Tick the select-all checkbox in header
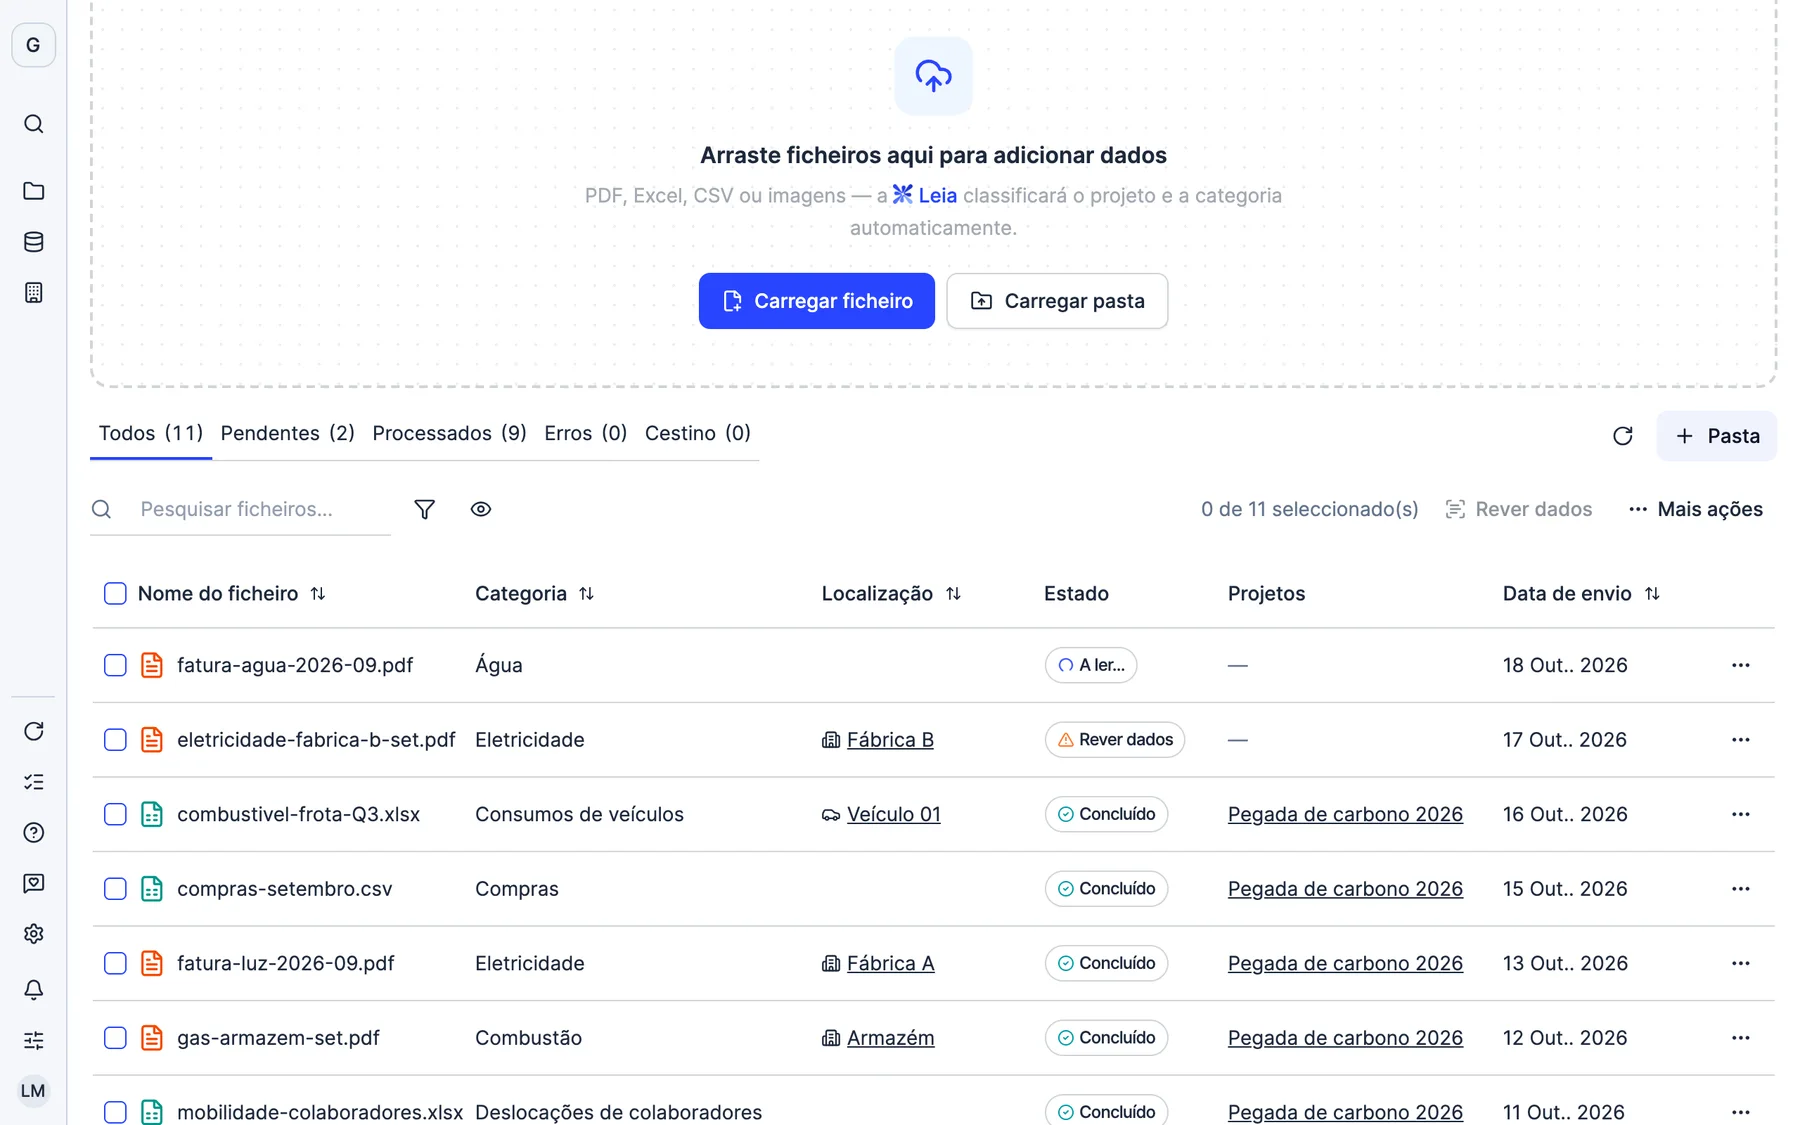1800x1125 pixels. [115, 593]
